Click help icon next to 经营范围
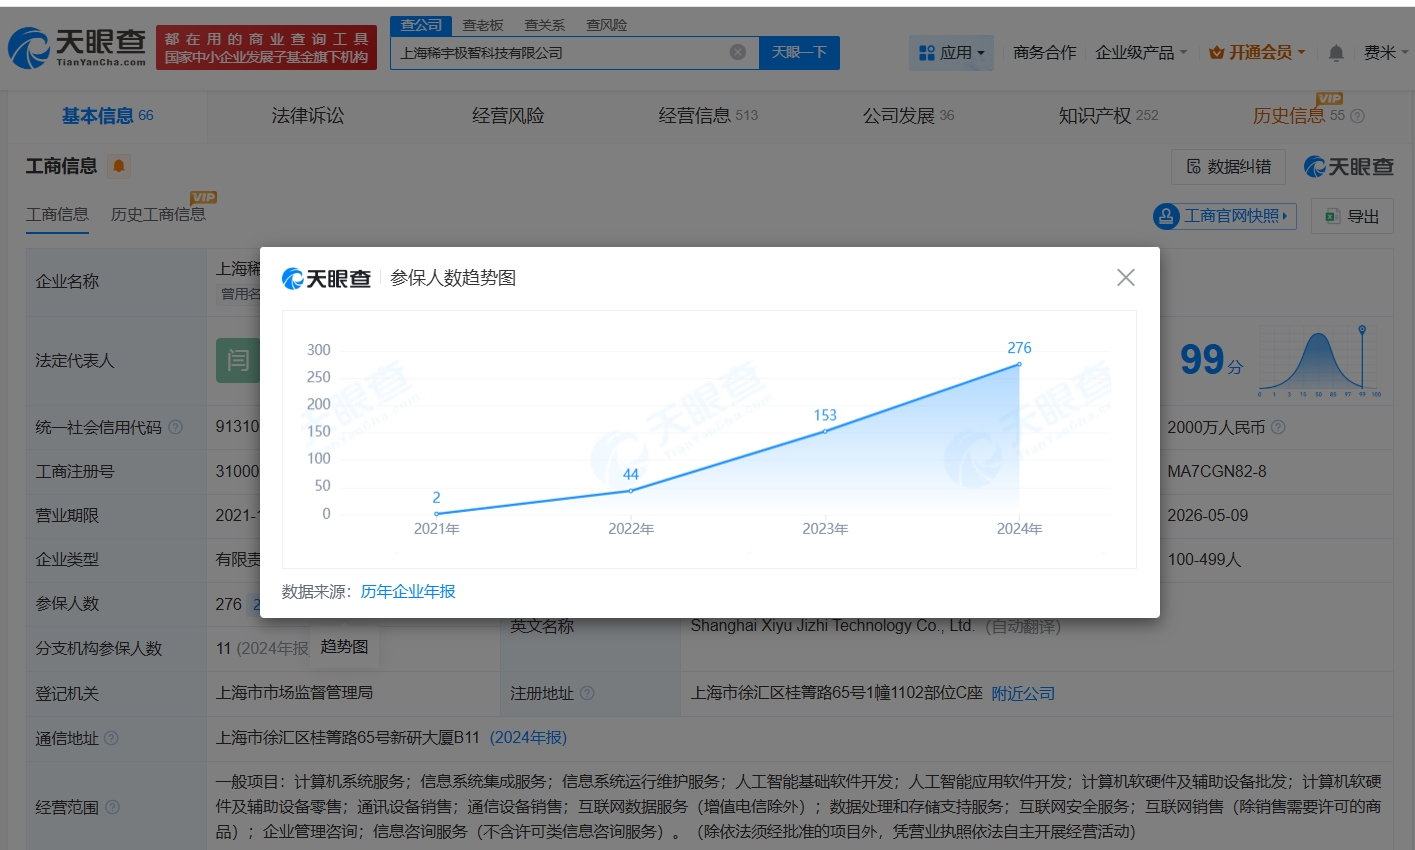 pos(112,807)
